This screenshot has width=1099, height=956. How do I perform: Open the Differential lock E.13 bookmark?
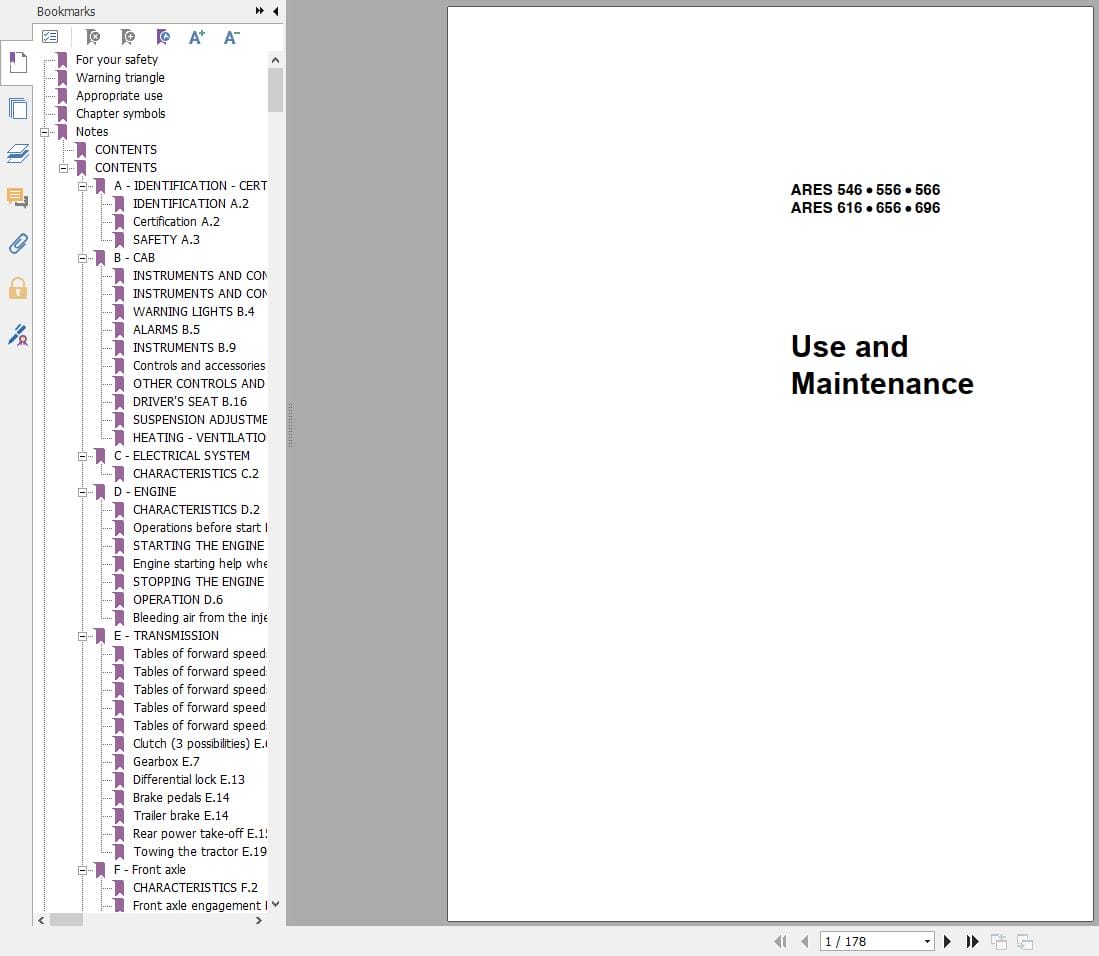(189, 780)
